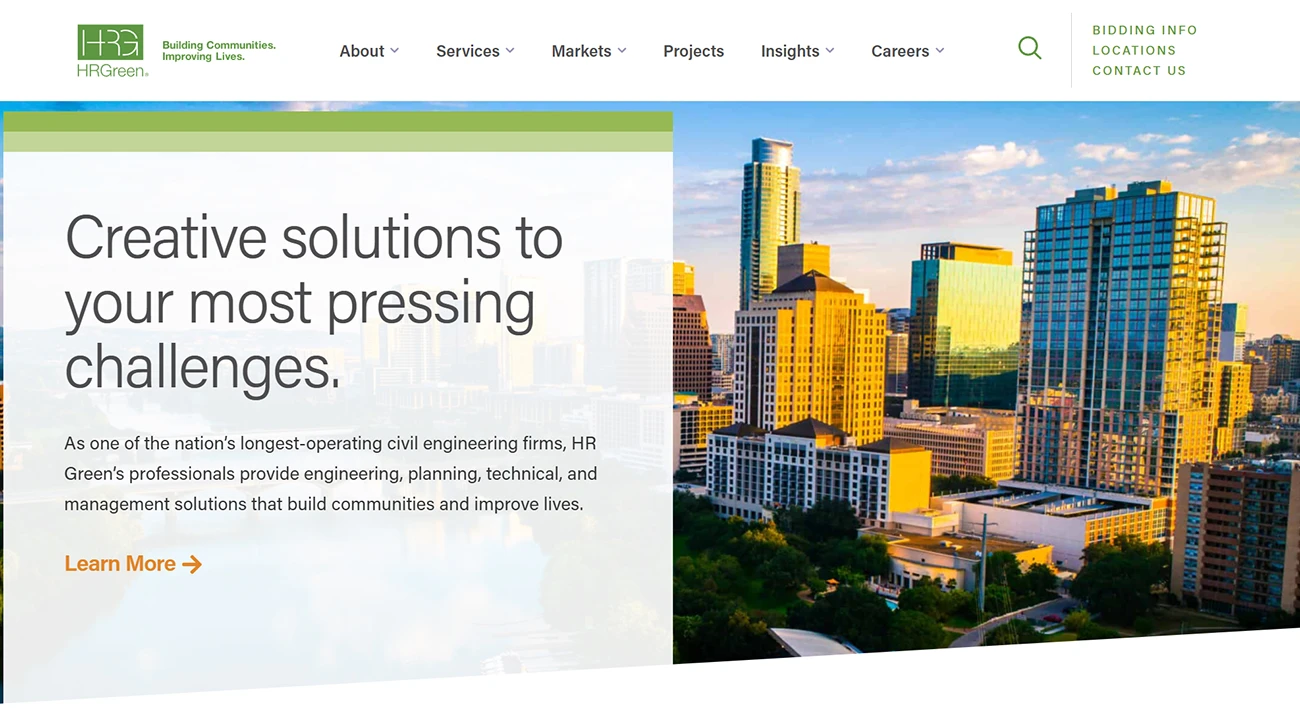Select the About menu item
Viewport: 1300px width, 720px height.
click(362, 51)
